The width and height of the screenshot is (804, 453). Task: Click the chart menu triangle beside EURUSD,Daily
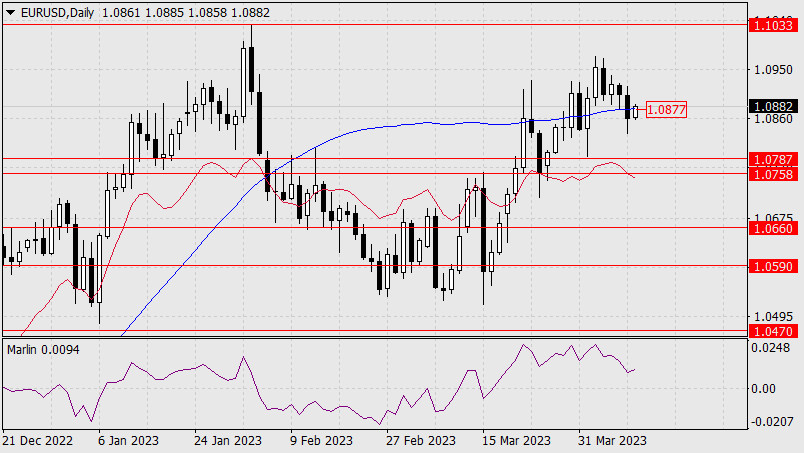(10, 13)
